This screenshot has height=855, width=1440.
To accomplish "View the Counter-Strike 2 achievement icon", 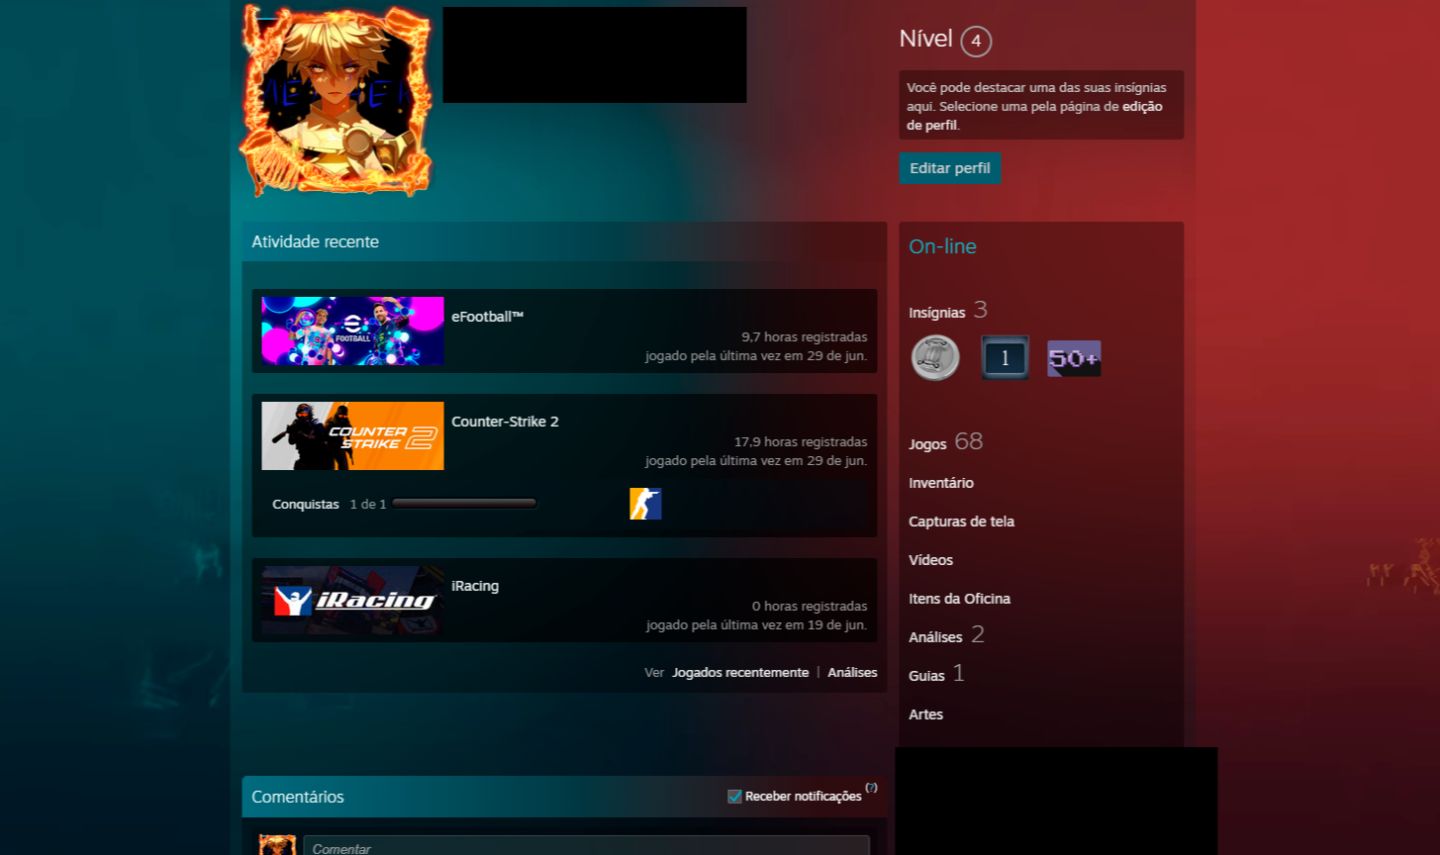I will pos(645,503).
